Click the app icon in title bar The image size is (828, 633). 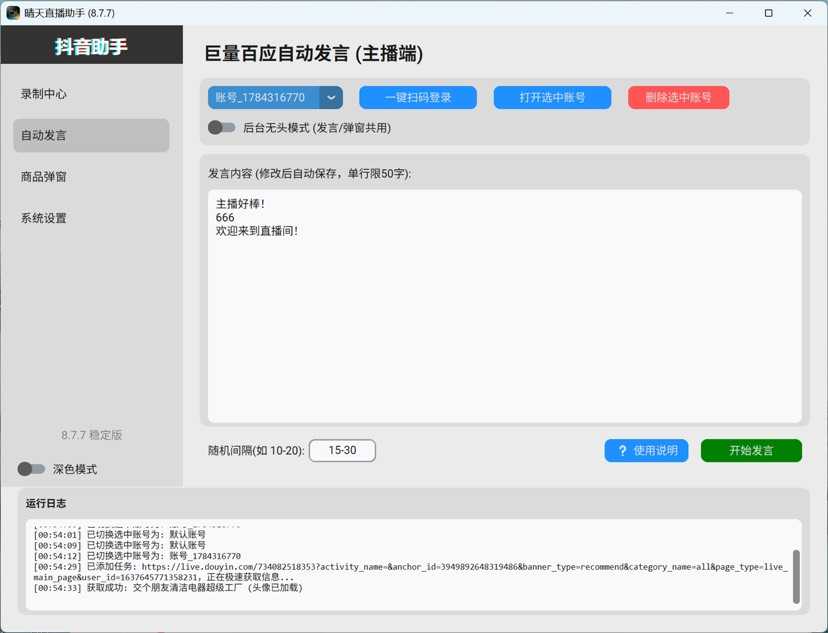coord(13,13)
